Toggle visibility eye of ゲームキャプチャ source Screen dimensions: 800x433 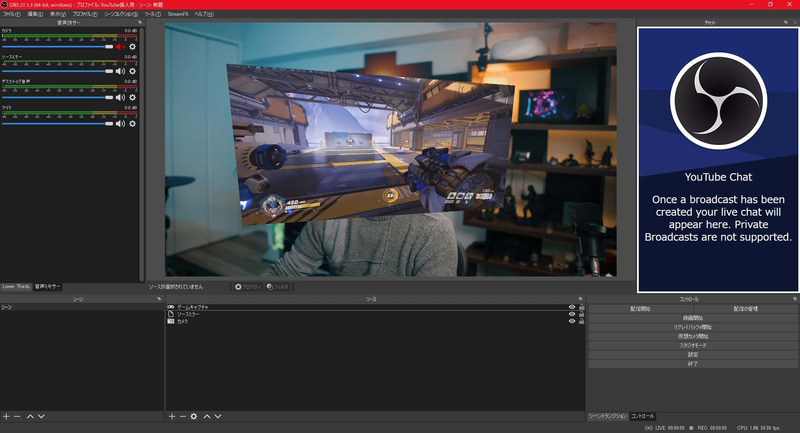572,307
